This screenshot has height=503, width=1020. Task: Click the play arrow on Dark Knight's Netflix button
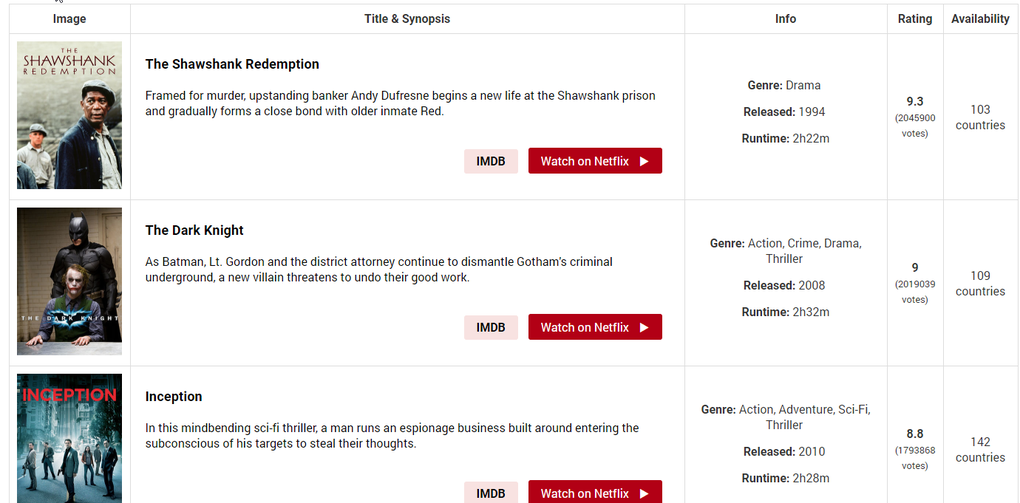point(645,327)
